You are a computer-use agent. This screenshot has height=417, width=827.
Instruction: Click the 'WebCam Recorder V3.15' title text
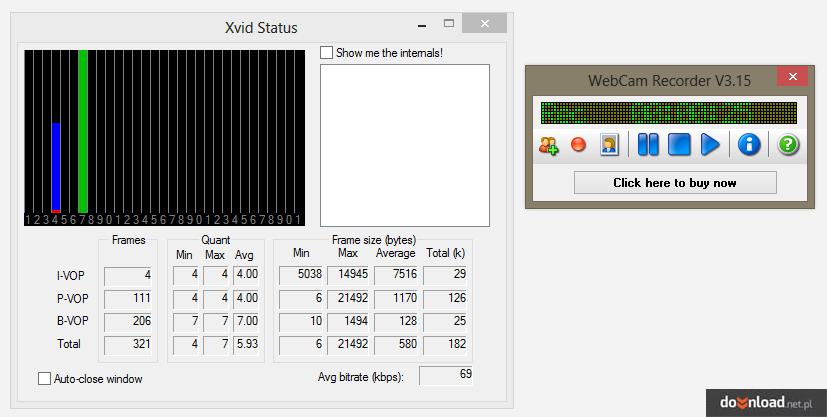pos(669,81)
